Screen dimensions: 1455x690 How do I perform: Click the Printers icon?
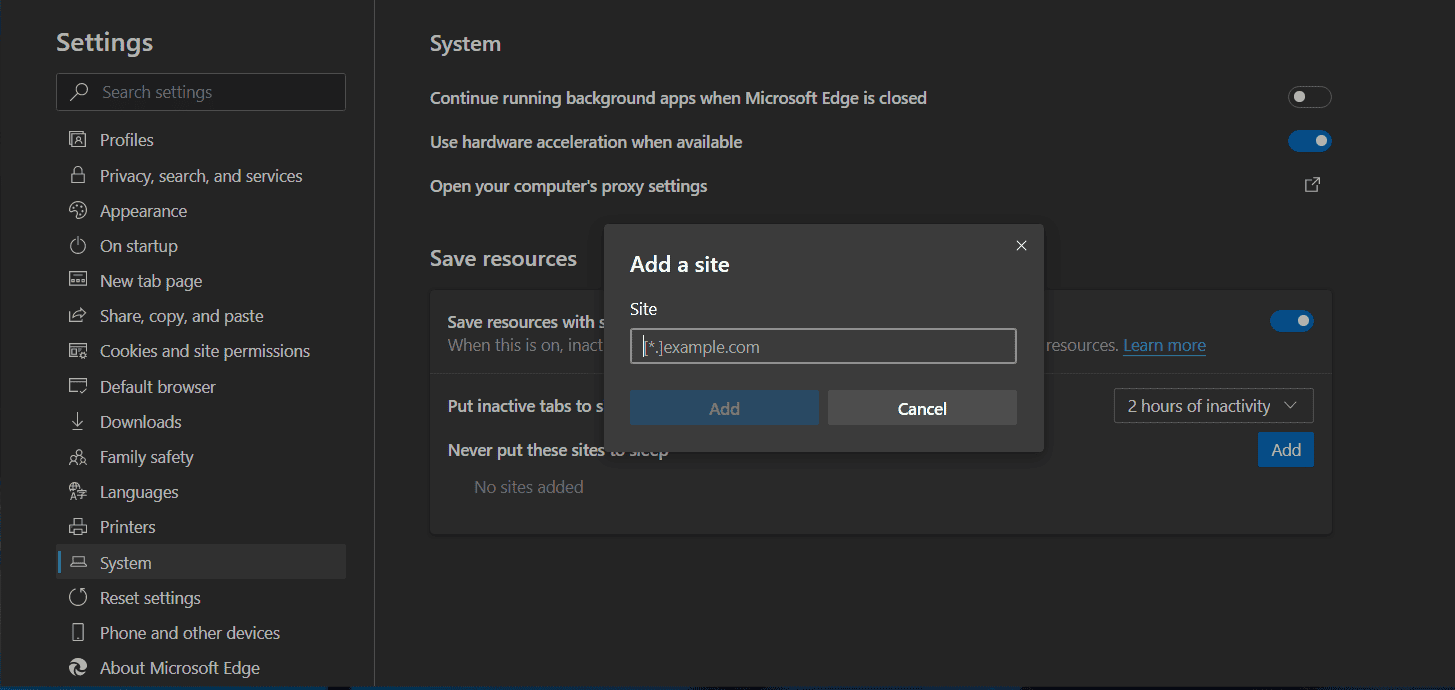click(x=78, y=526)
